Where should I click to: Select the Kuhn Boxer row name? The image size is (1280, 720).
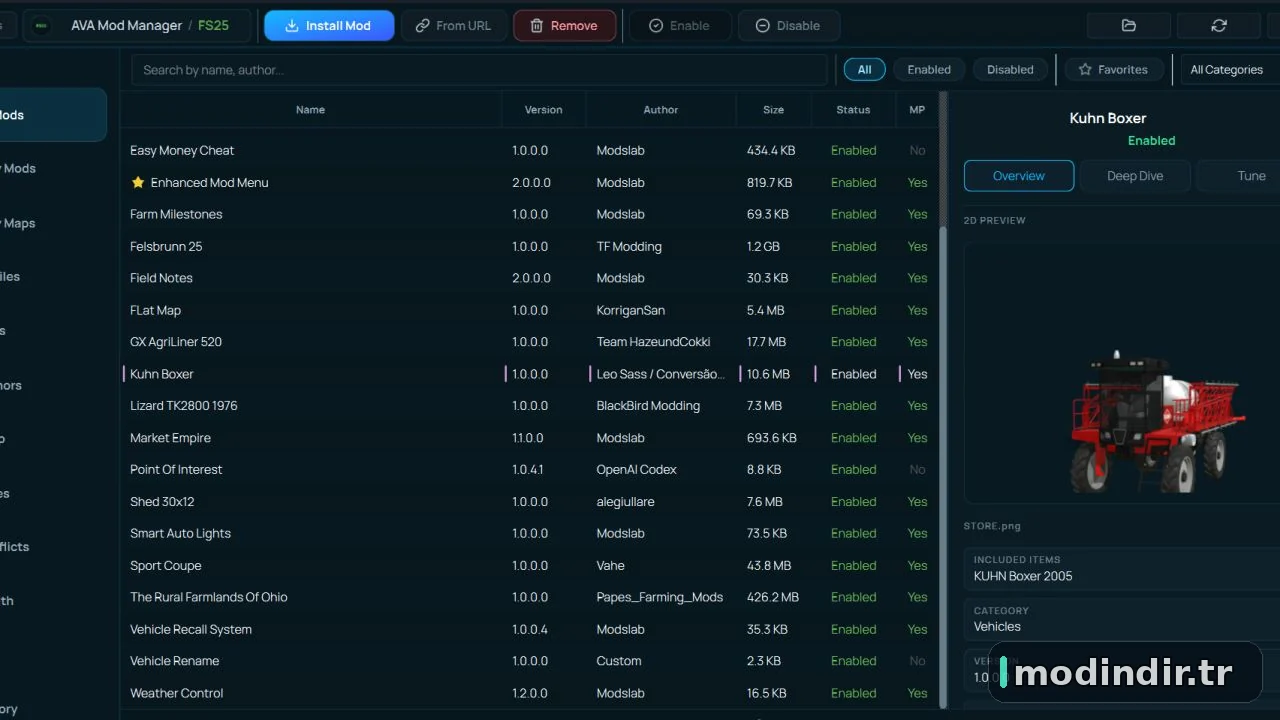(x=162, y=374)
